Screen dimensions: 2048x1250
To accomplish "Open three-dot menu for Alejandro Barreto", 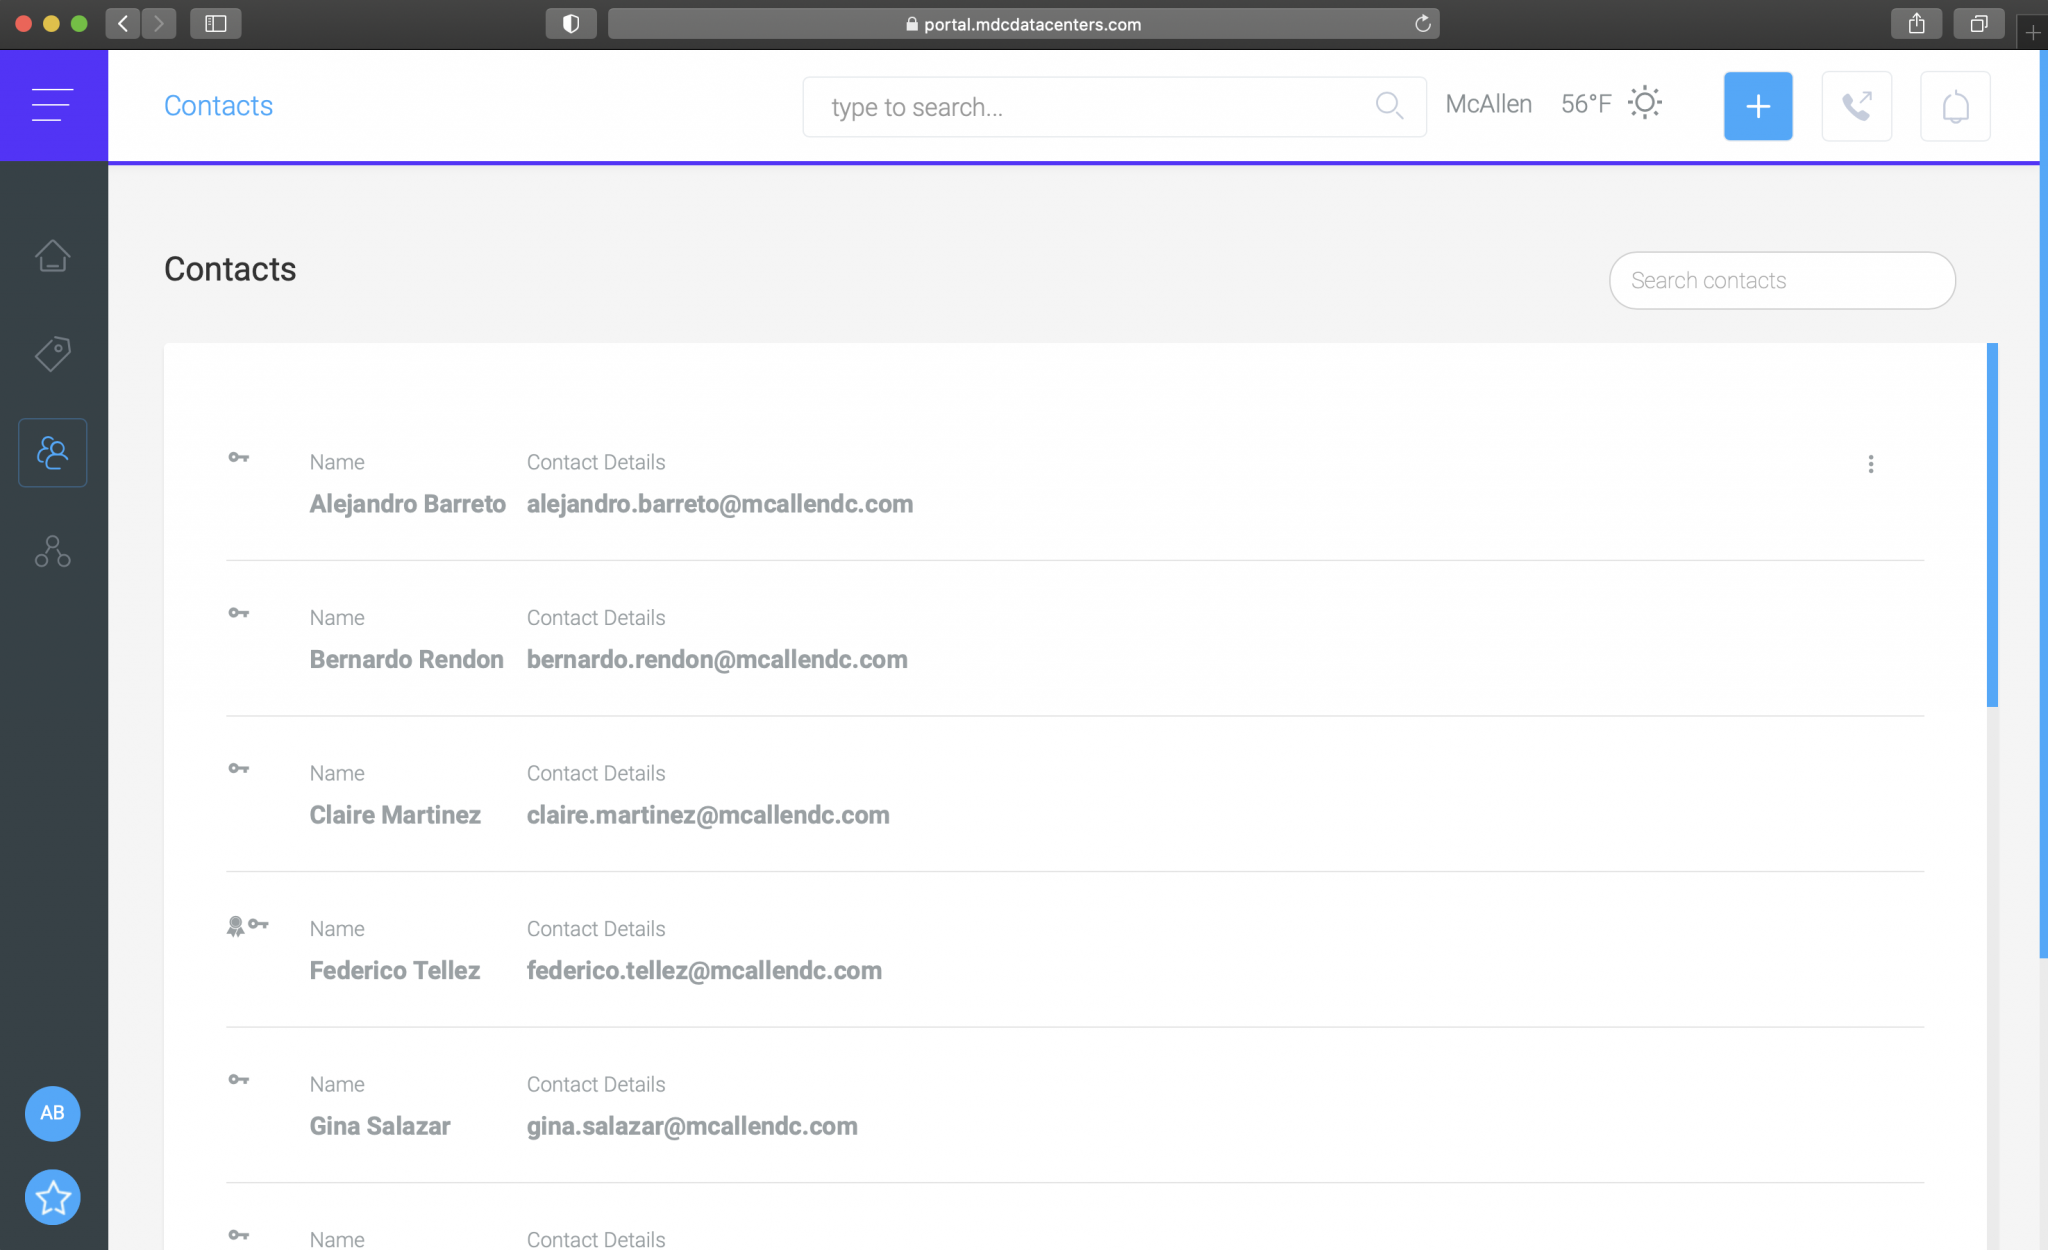I will point(1870,464).
